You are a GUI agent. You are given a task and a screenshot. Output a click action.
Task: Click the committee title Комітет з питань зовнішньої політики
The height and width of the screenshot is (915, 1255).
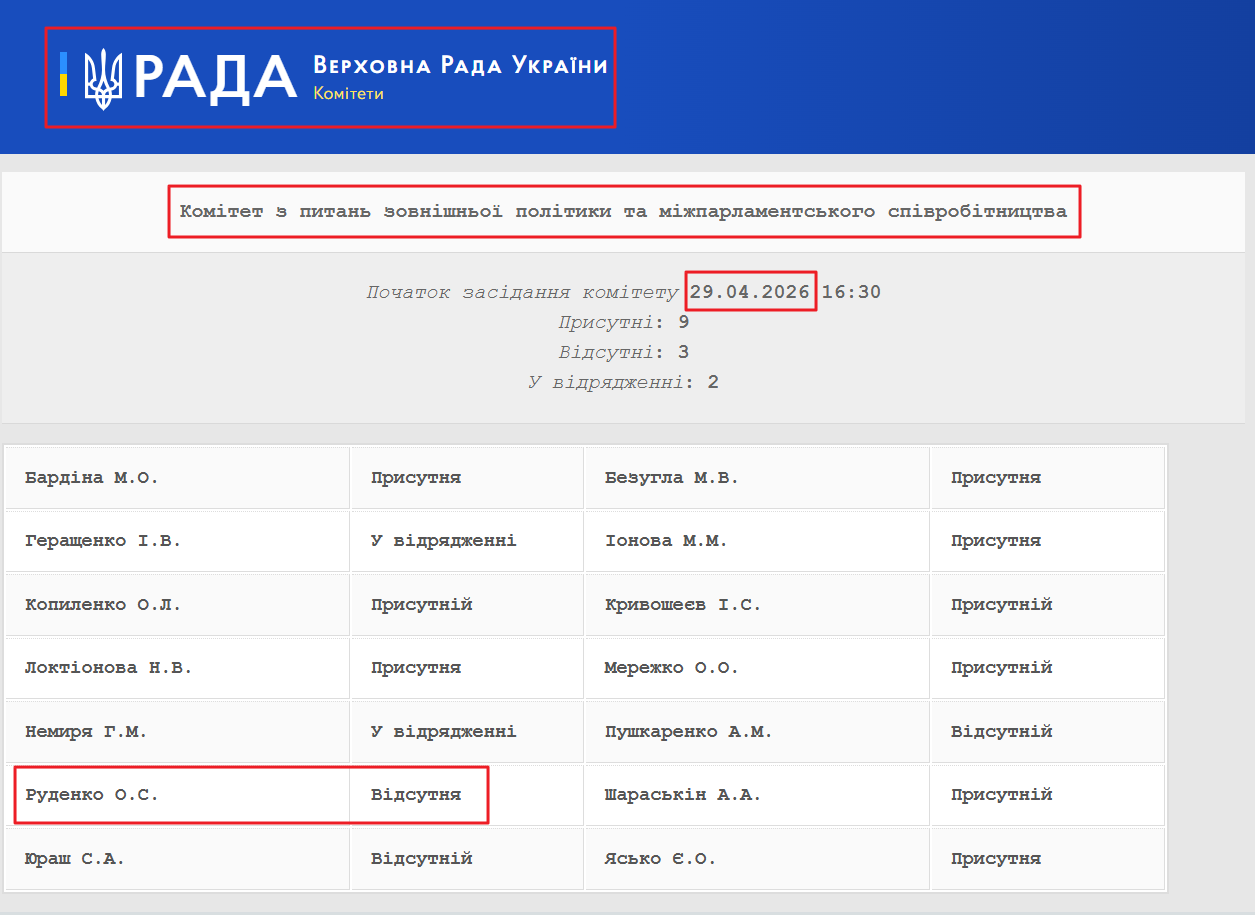(x=623, y=212)
